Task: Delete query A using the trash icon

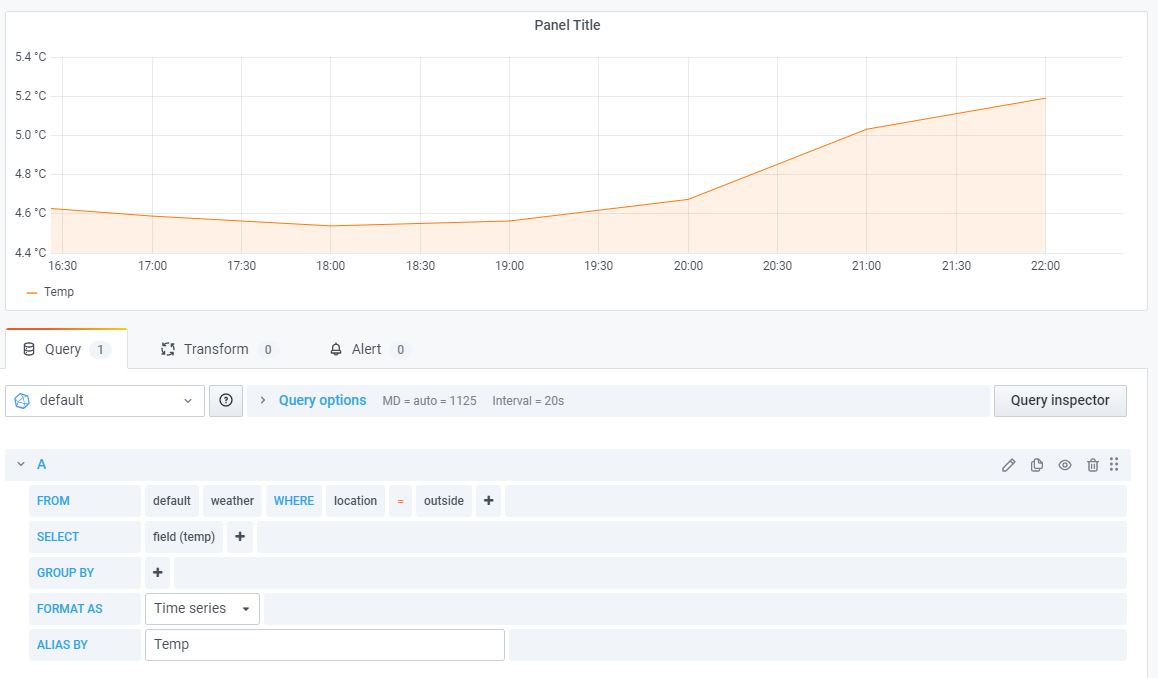Action: (1093, 465)
